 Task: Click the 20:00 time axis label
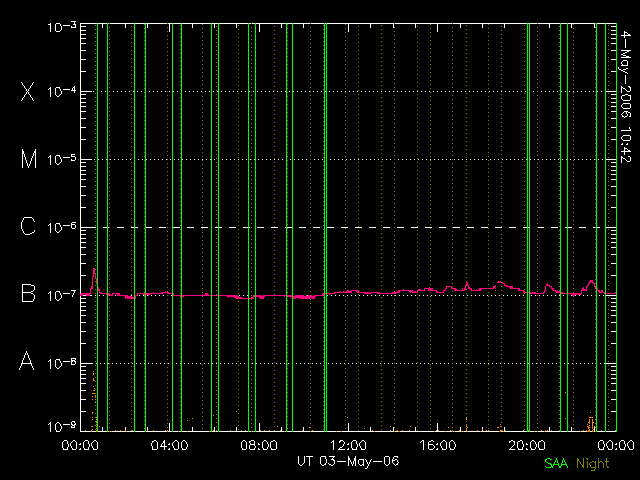pyautogui.click(x=527, y=445)
